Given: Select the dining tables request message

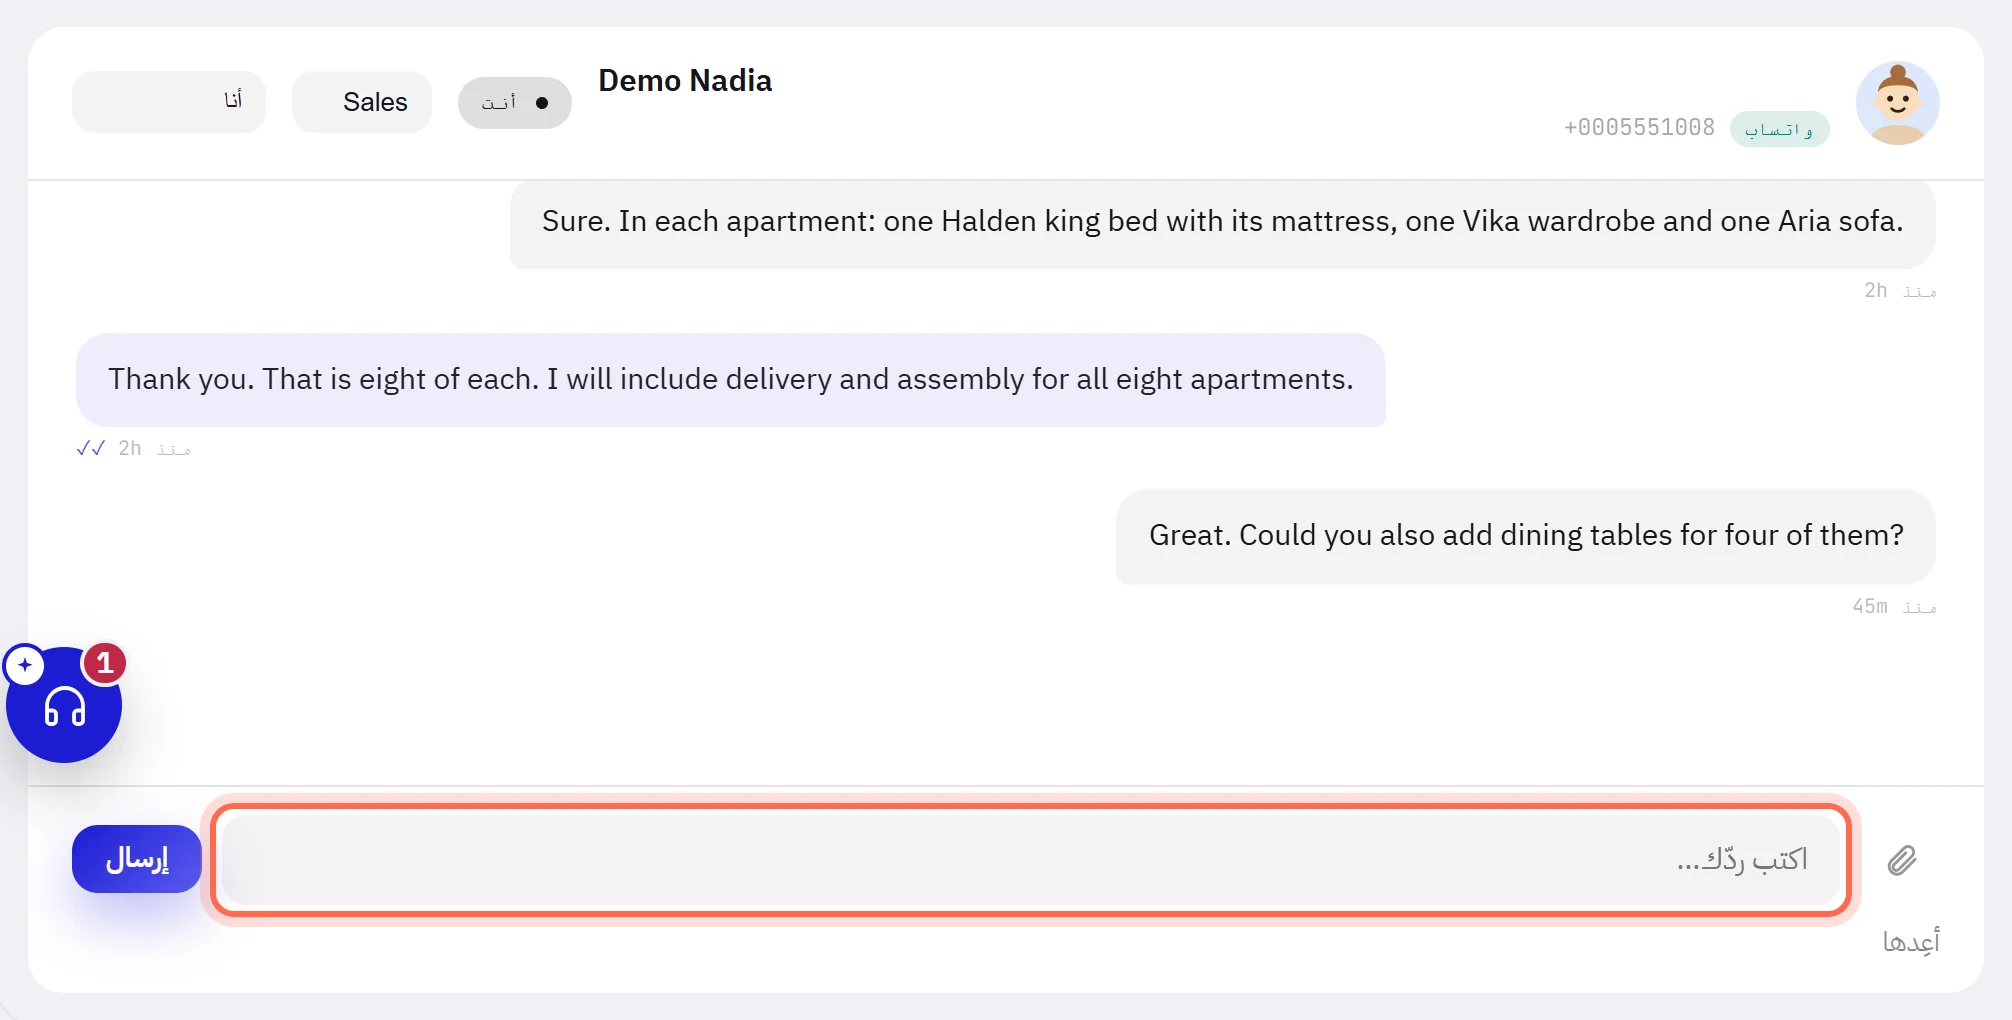Looking at the screenshot, I should point(1525,536).
